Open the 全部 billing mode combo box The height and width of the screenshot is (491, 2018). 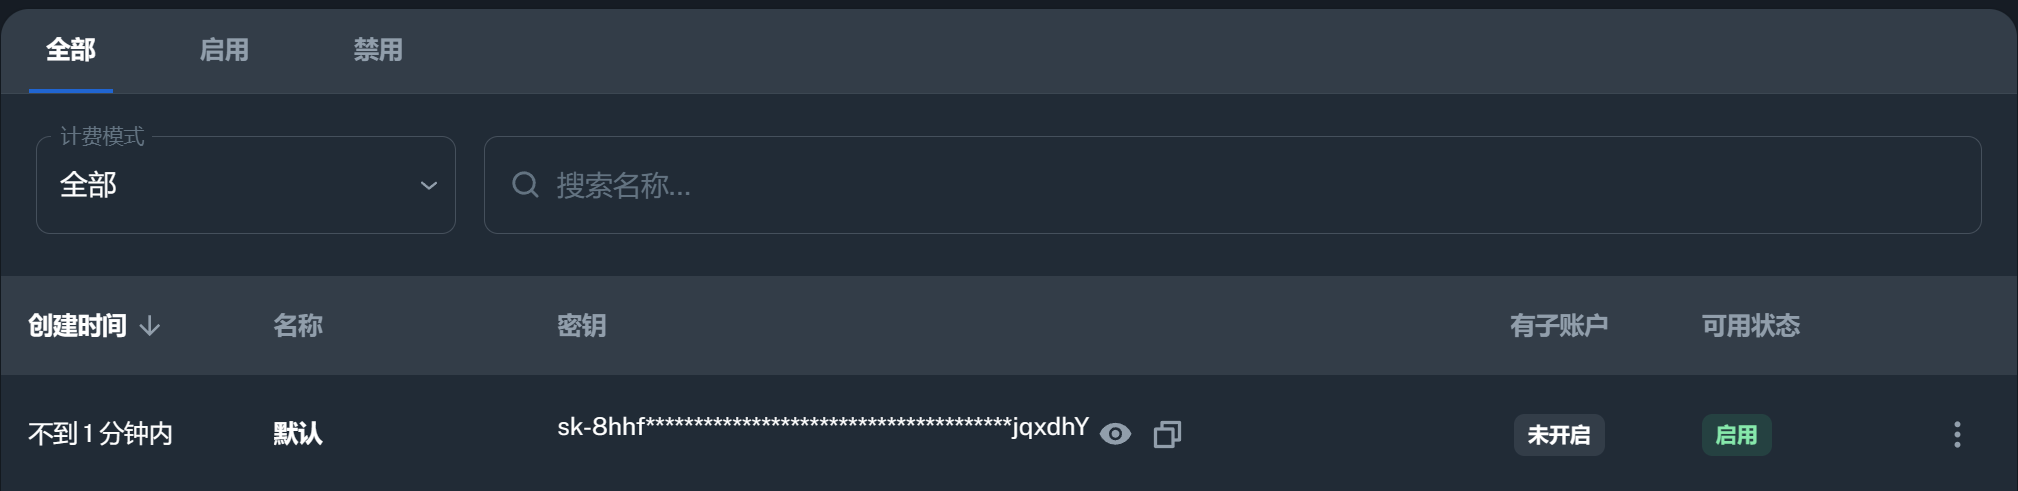coord(246,185)
